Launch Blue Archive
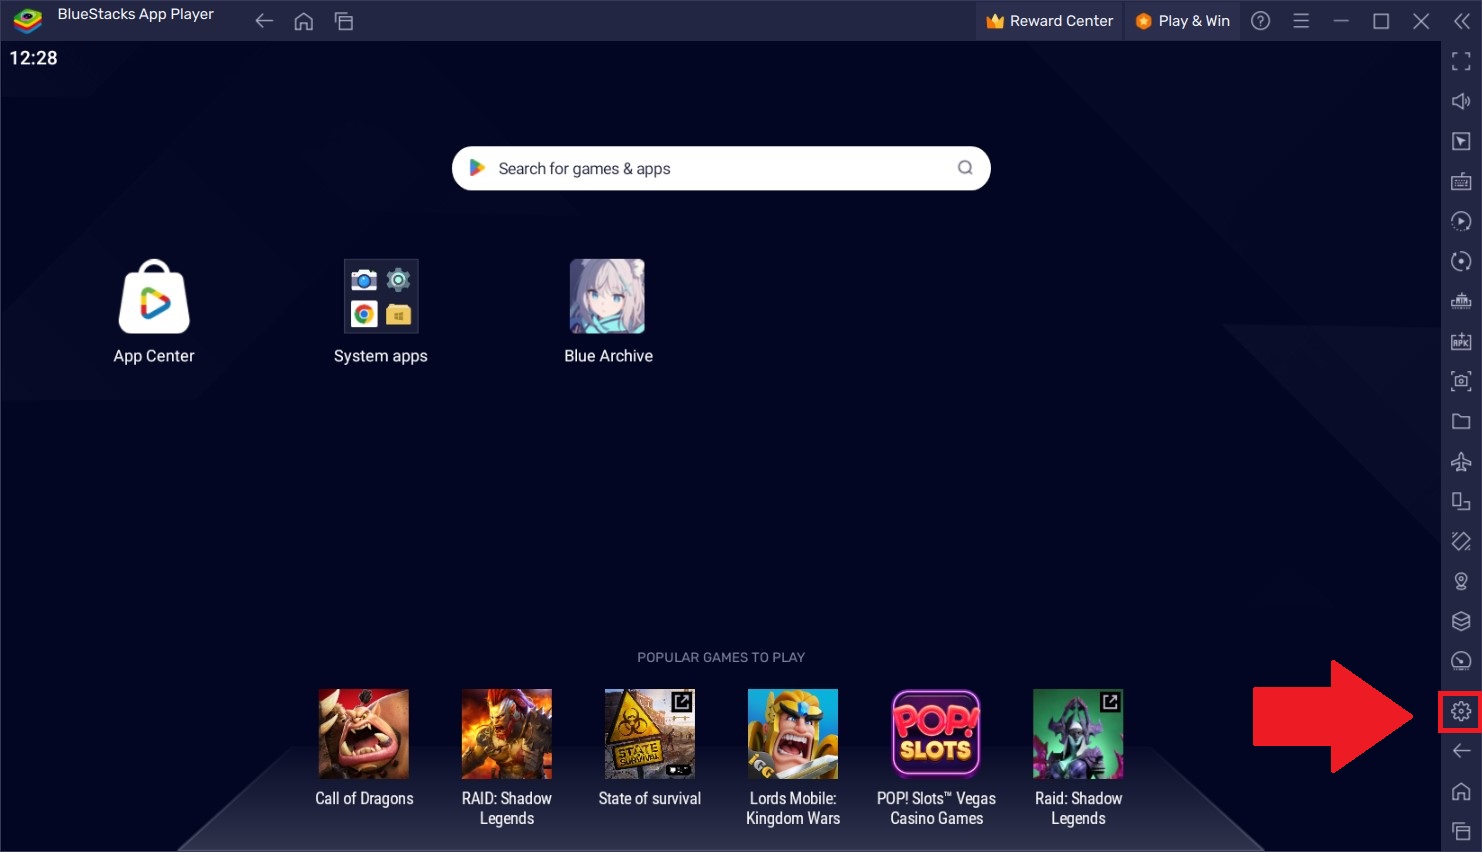The width and height of the screenshot is (1482, 852). click(608, 296)
